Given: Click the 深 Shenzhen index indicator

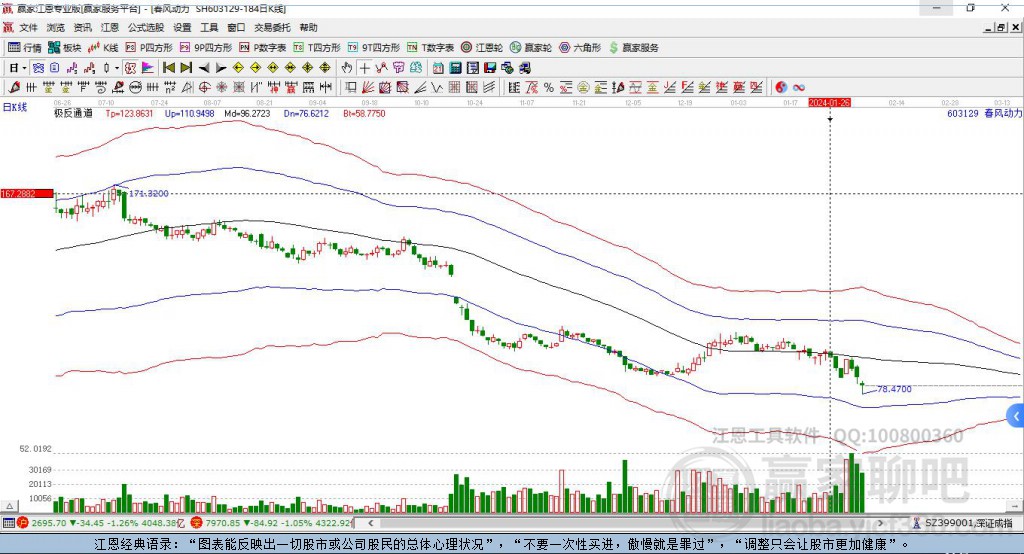Looking at the screenshot, I should click(x=197, y=523).
